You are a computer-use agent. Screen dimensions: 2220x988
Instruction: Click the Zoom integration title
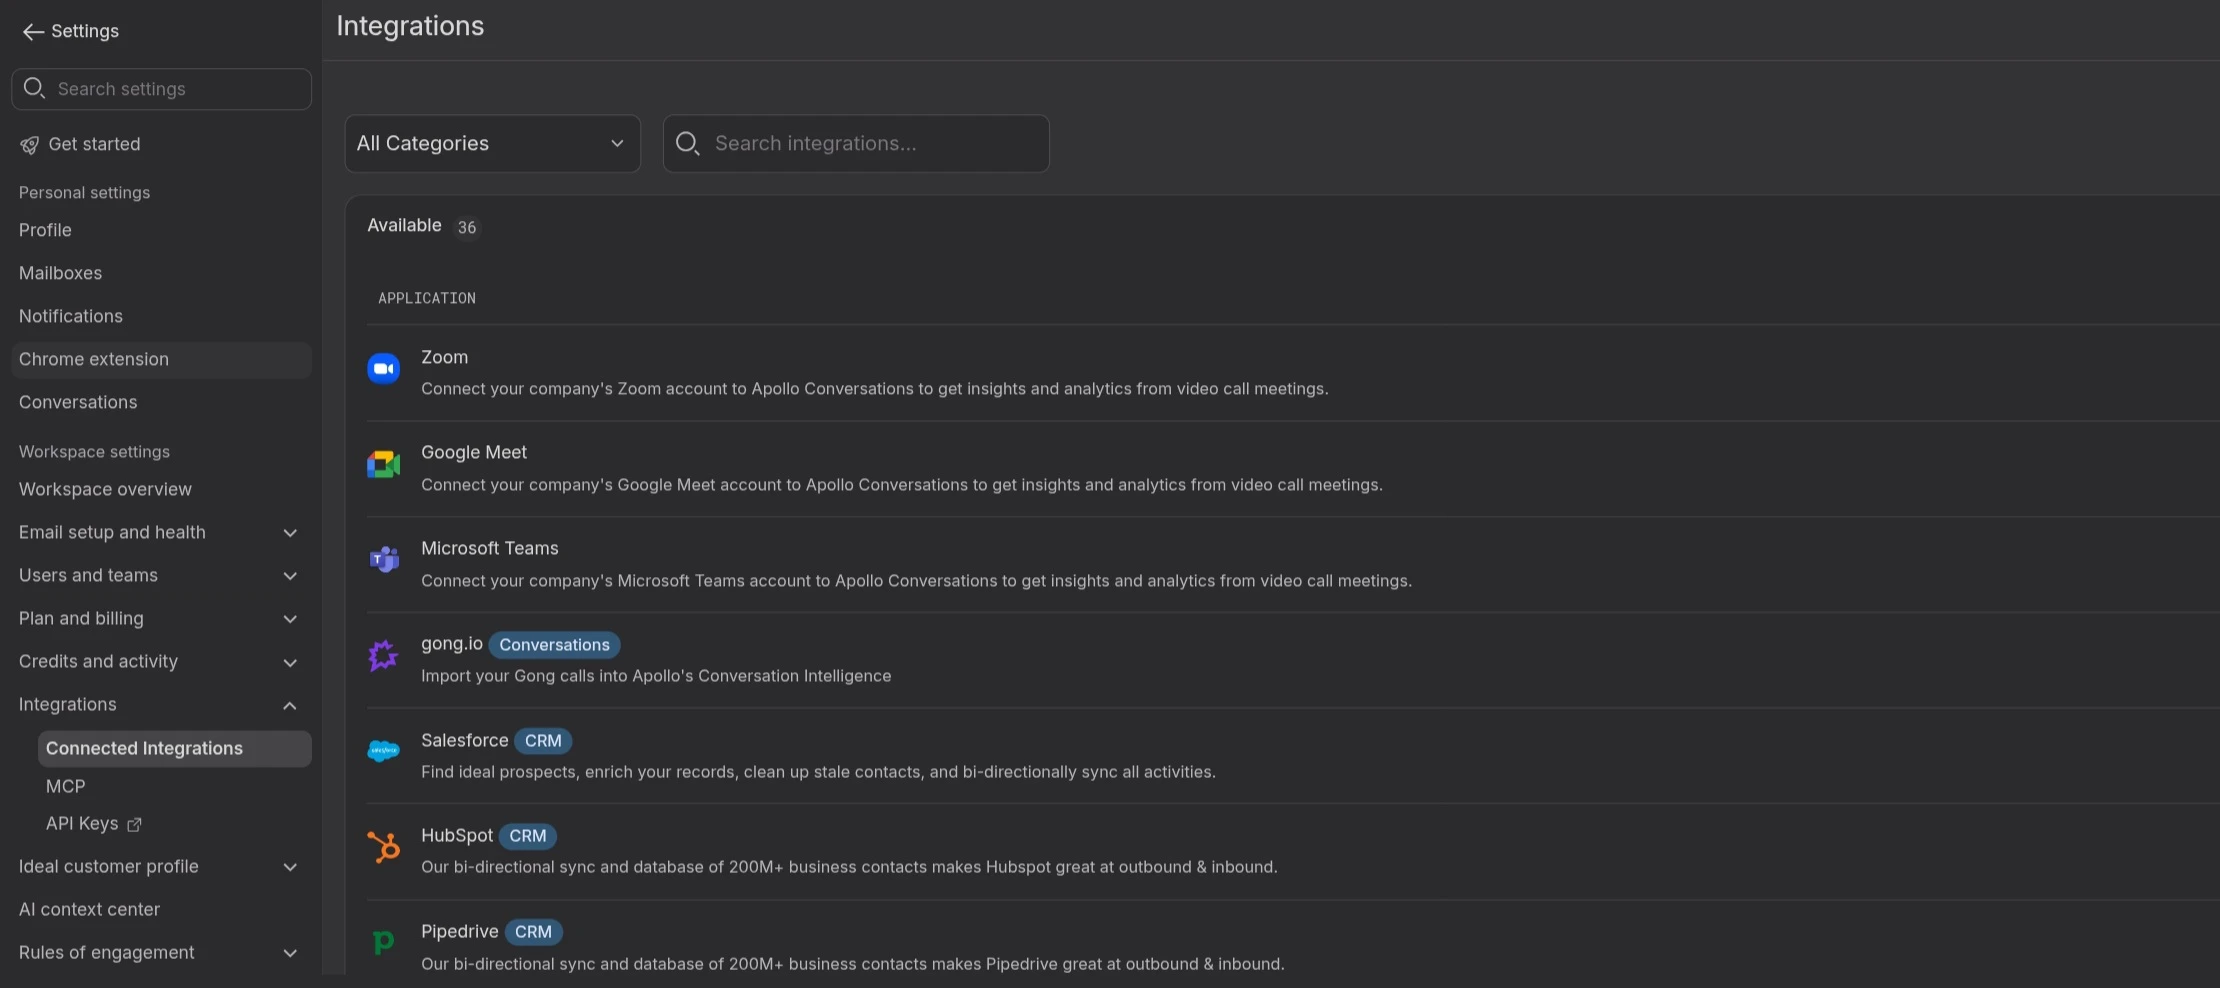click(x=444, y=357)
